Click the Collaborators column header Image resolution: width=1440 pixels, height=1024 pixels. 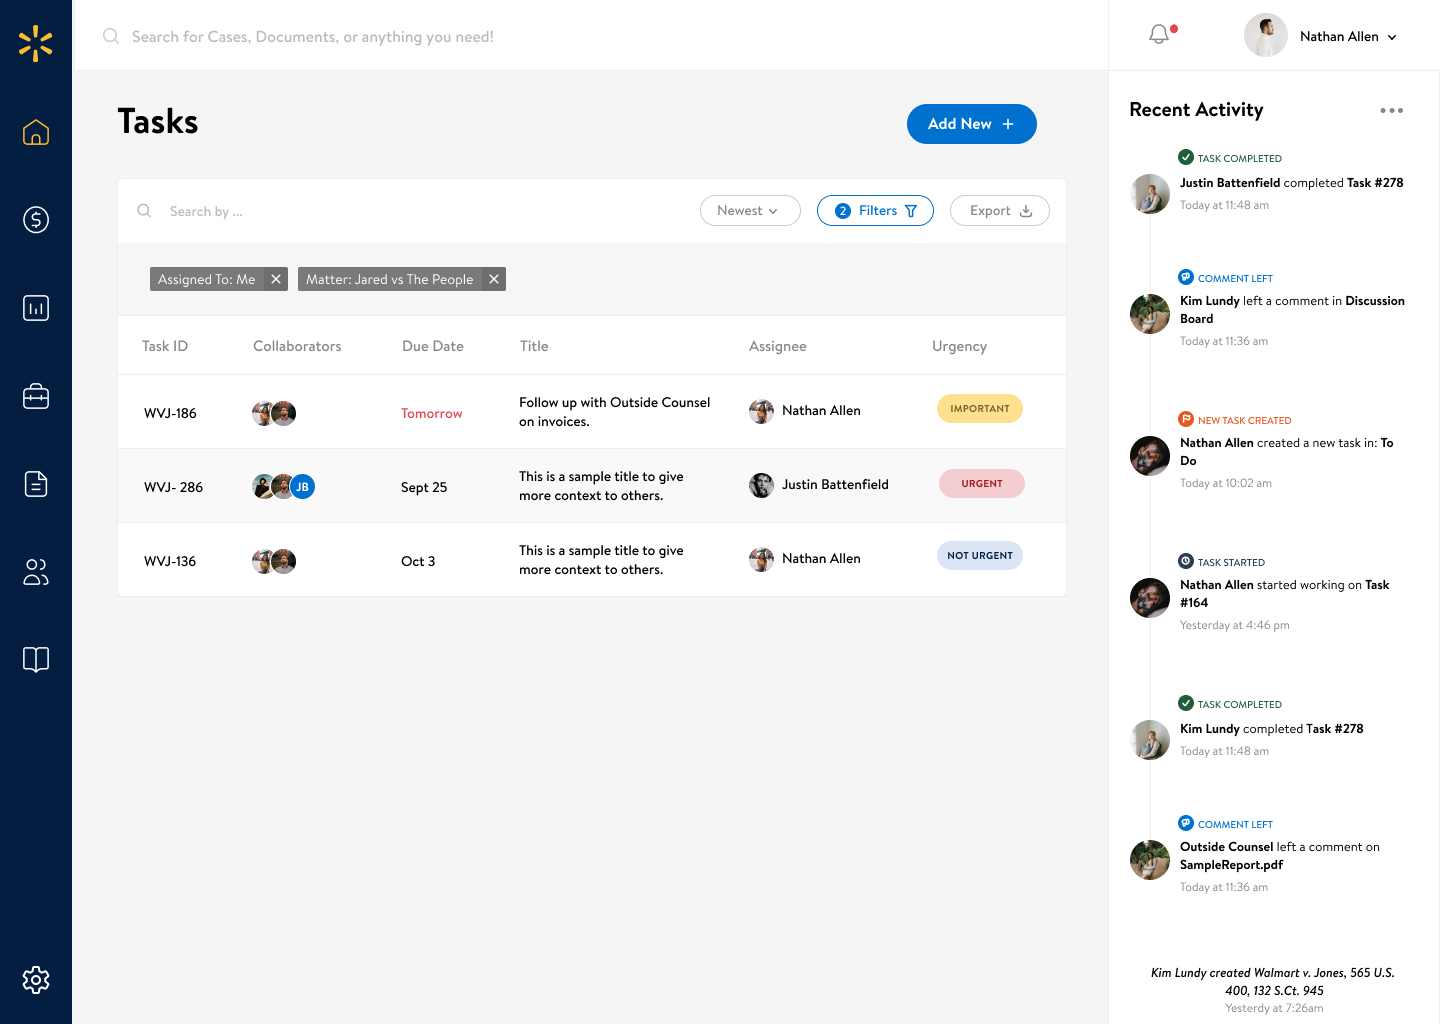pos(297,346)
